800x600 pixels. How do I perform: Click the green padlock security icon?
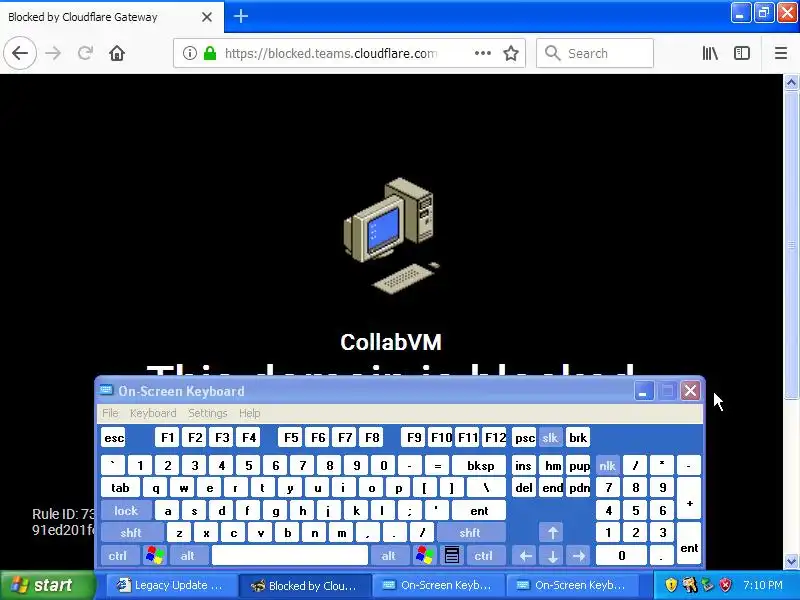coord(210,53)
